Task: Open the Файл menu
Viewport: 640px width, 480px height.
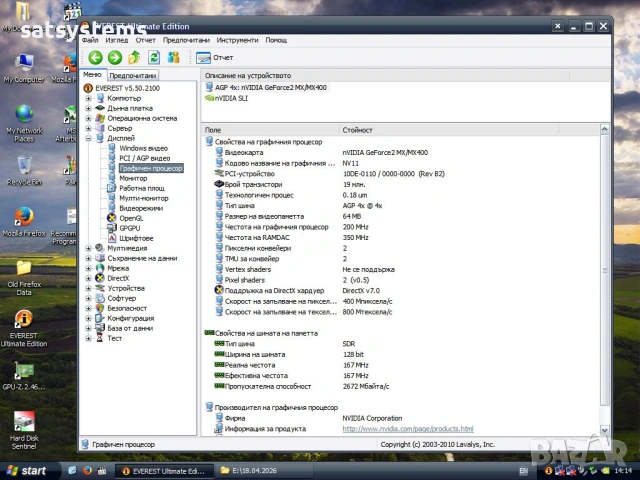Action: pyautogui.click(x=90, y=40)
